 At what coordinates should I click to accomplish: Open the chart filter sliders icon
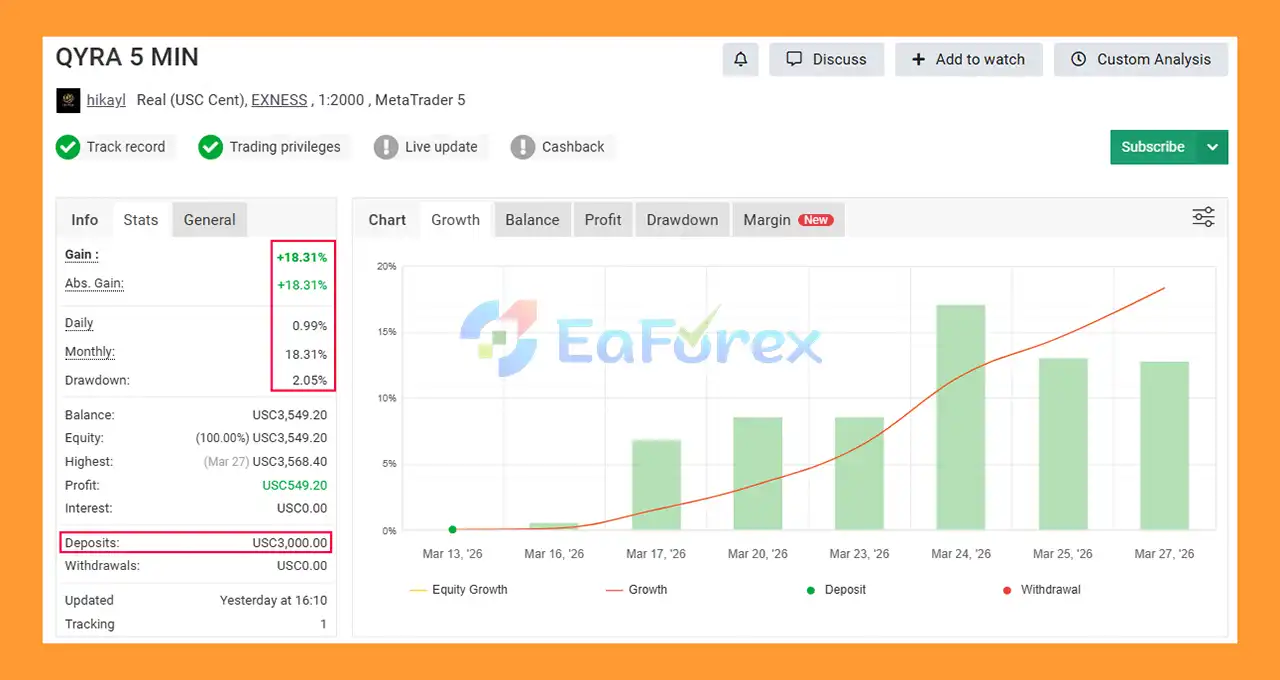click(x=1202, y=216)
